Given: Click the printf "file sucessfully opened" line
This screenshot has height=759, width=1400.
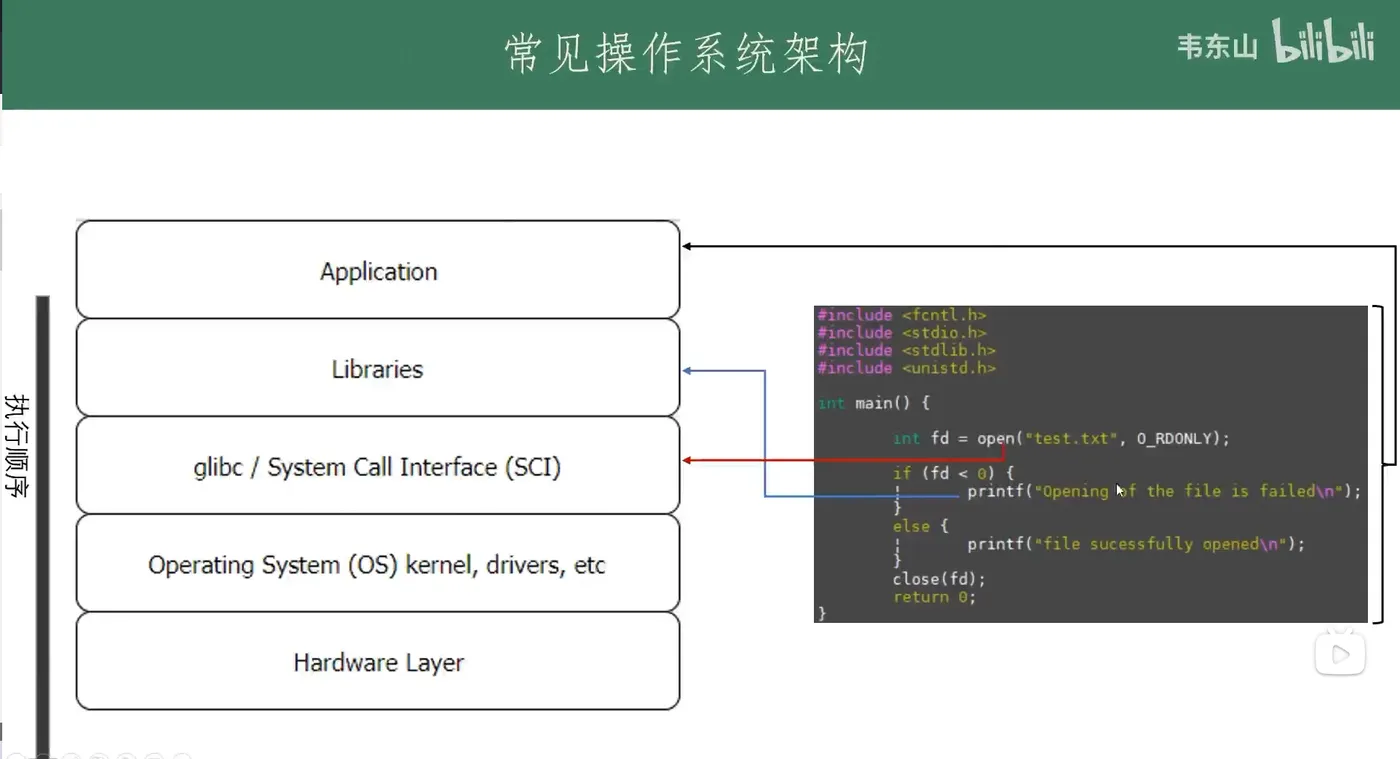Looking at the screenshot, I should (x=1136, y=544).
